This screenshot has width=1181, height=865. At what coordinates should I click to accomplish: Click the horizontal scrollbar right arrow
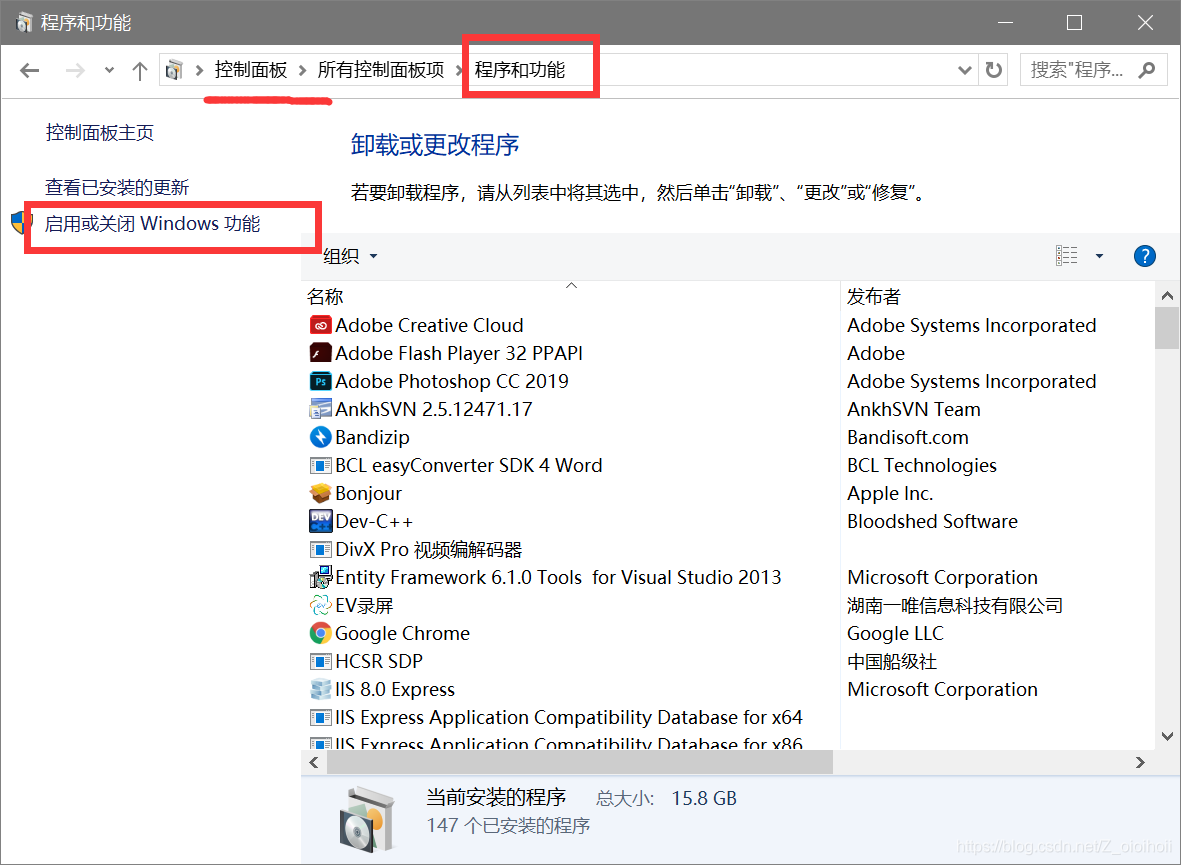pos(1140,763)
